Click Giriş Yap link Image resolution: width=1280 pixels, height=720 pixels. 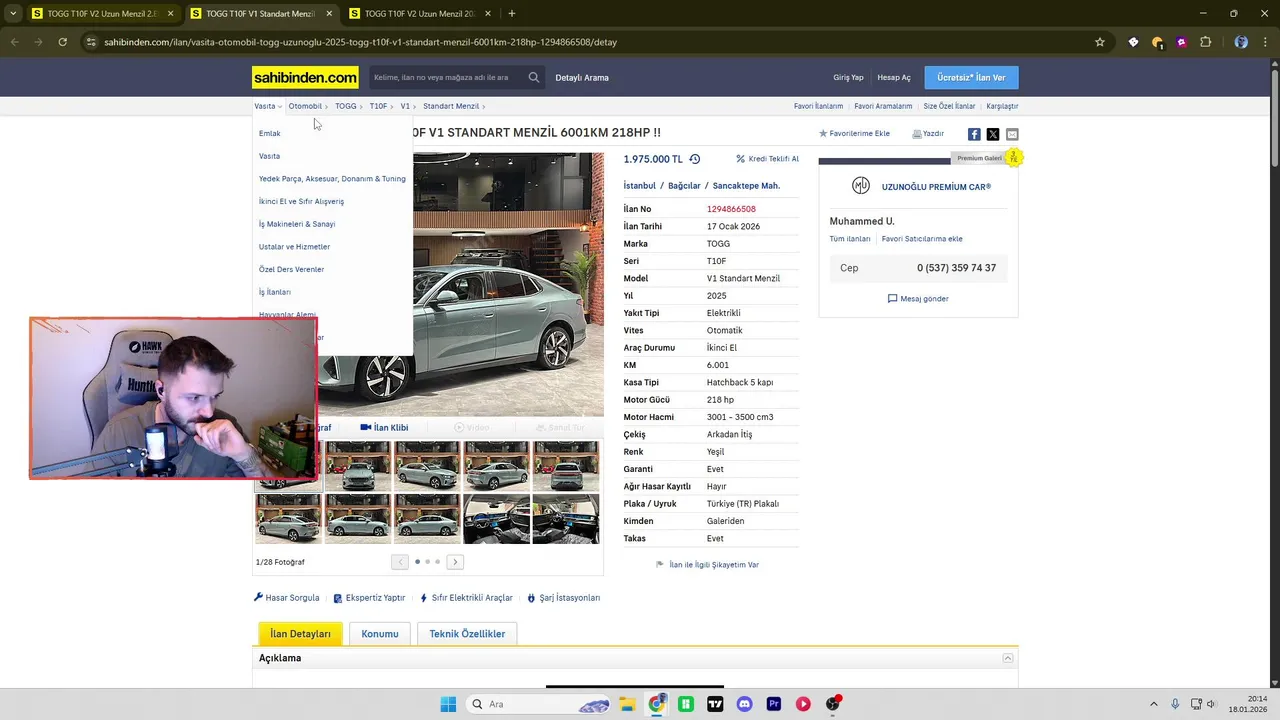[x=848, y=78]
